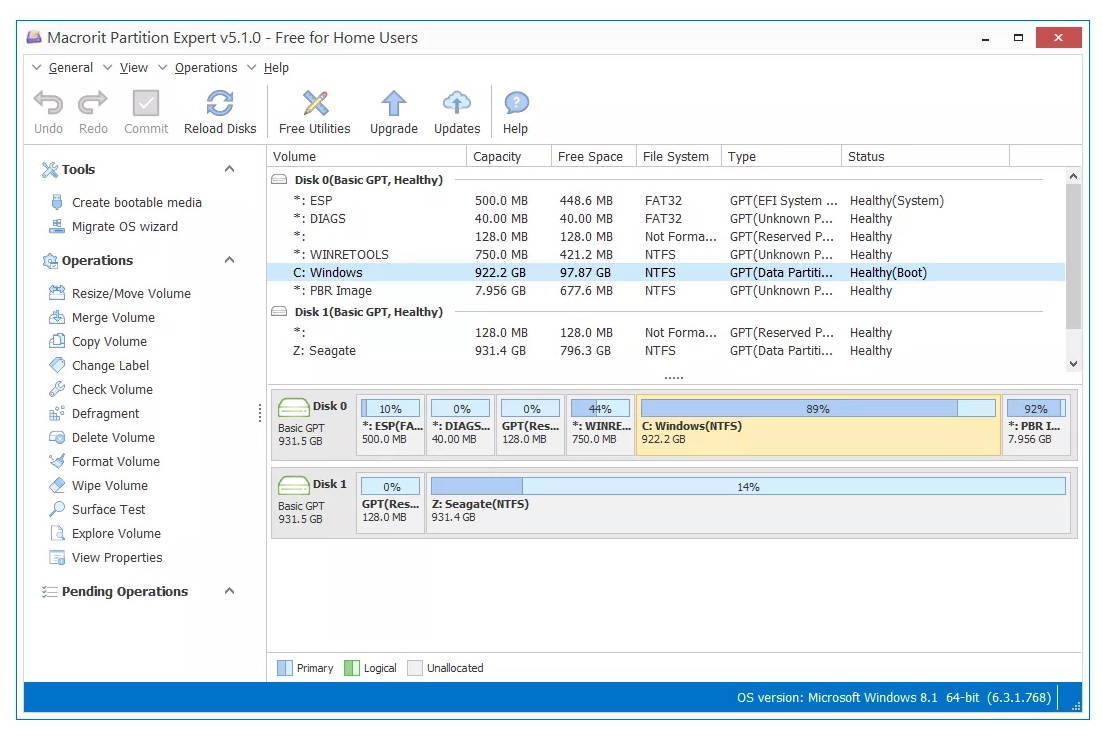This screenshot has height=735, width=1103.
Task: Collapse the Disk 0 group in the volume list
Action: 279,180
